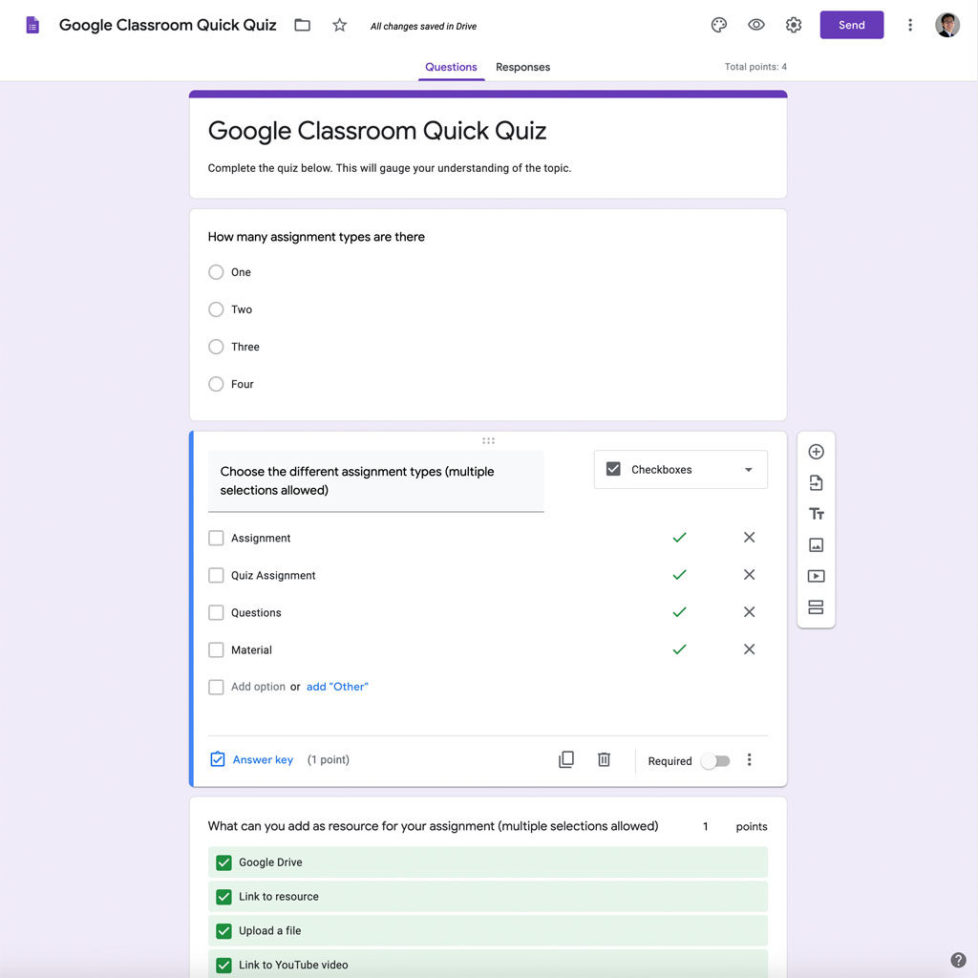Duplicate the current checkbox question
978x978 pixels.
(x=566, y=760)
